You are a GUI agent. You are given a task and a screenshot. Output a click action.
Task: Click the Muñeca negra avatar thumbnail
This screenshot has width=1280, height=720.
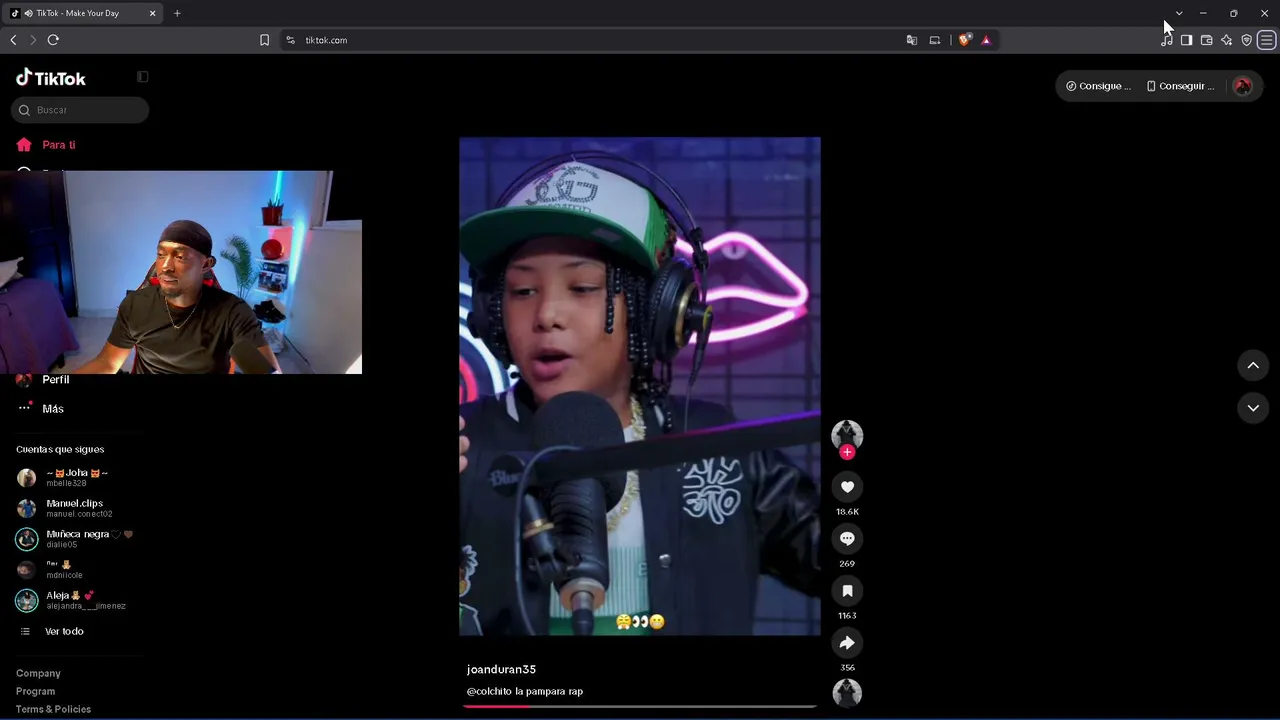tap(27, 539)
